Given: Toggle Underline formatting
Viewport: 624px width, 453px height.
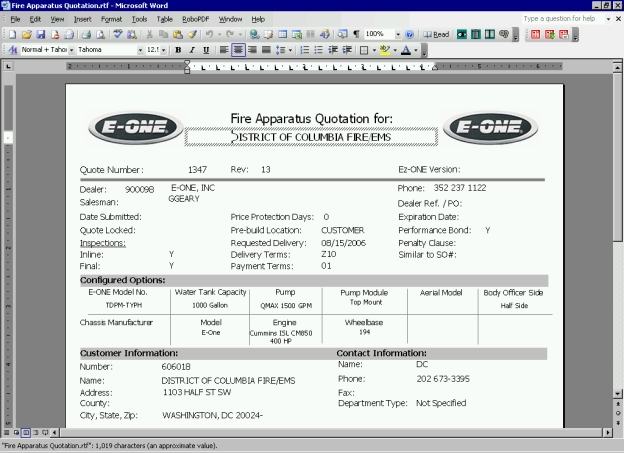Looking at the screenshot, I should pyautogui.click(x=206, y=50).
